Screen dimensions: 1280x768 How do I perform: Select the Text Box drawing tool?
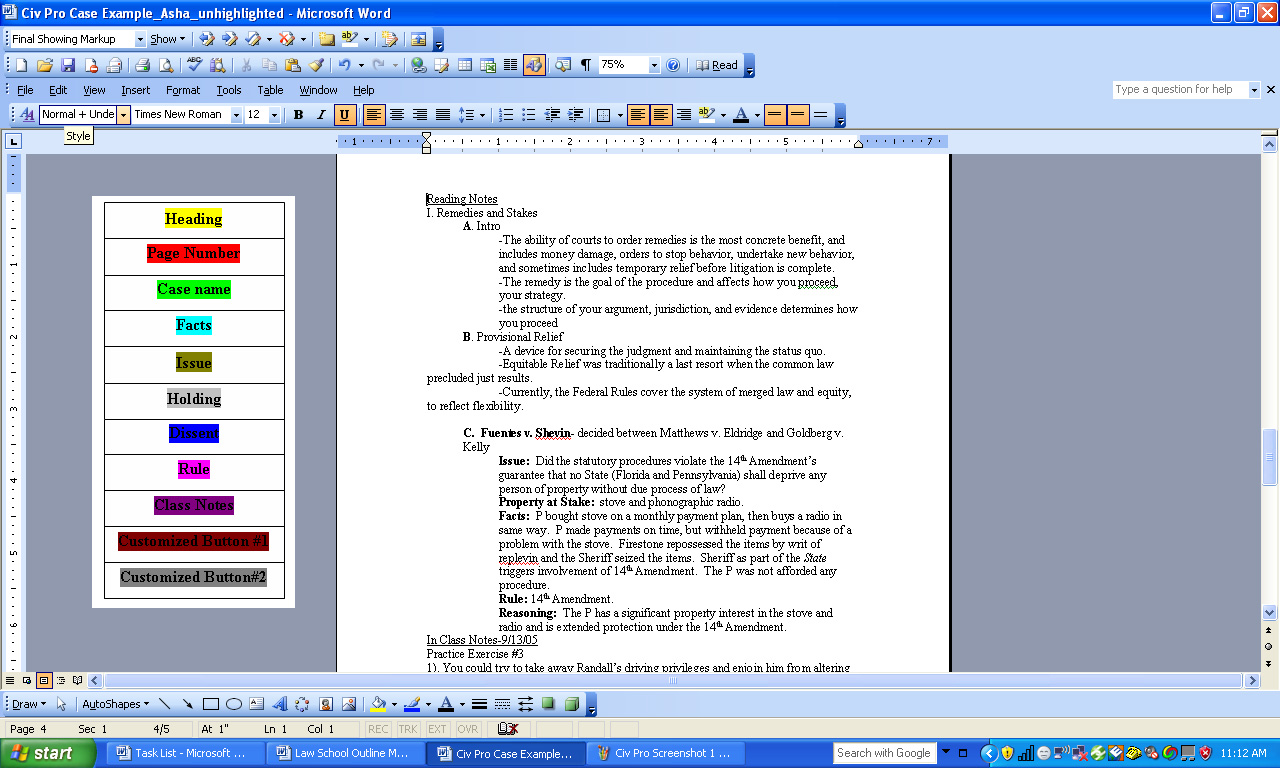(x=256, y=704)
